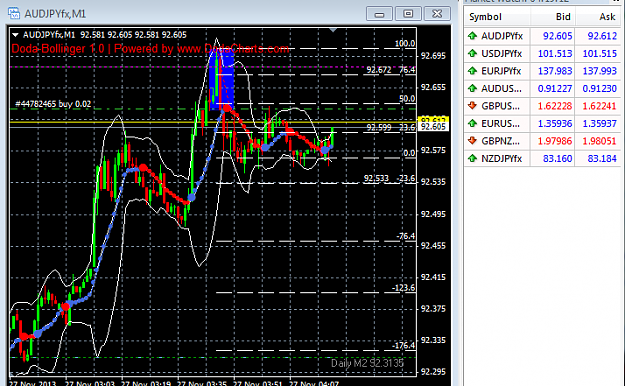Click the green up arrow beside EURJPYfx

(472, 71)
